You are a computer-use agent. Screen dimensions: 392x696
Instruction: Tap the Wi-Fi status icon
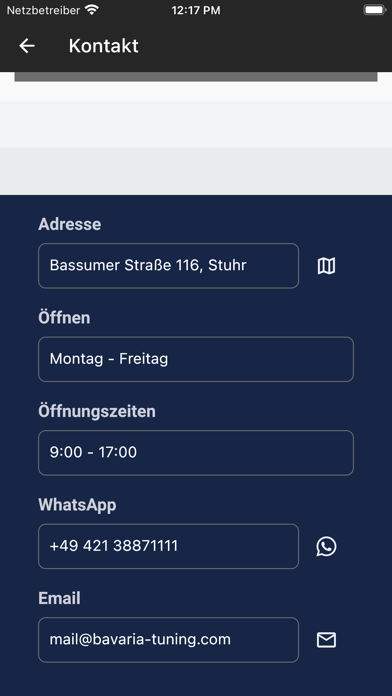click(x=92, y=10)
